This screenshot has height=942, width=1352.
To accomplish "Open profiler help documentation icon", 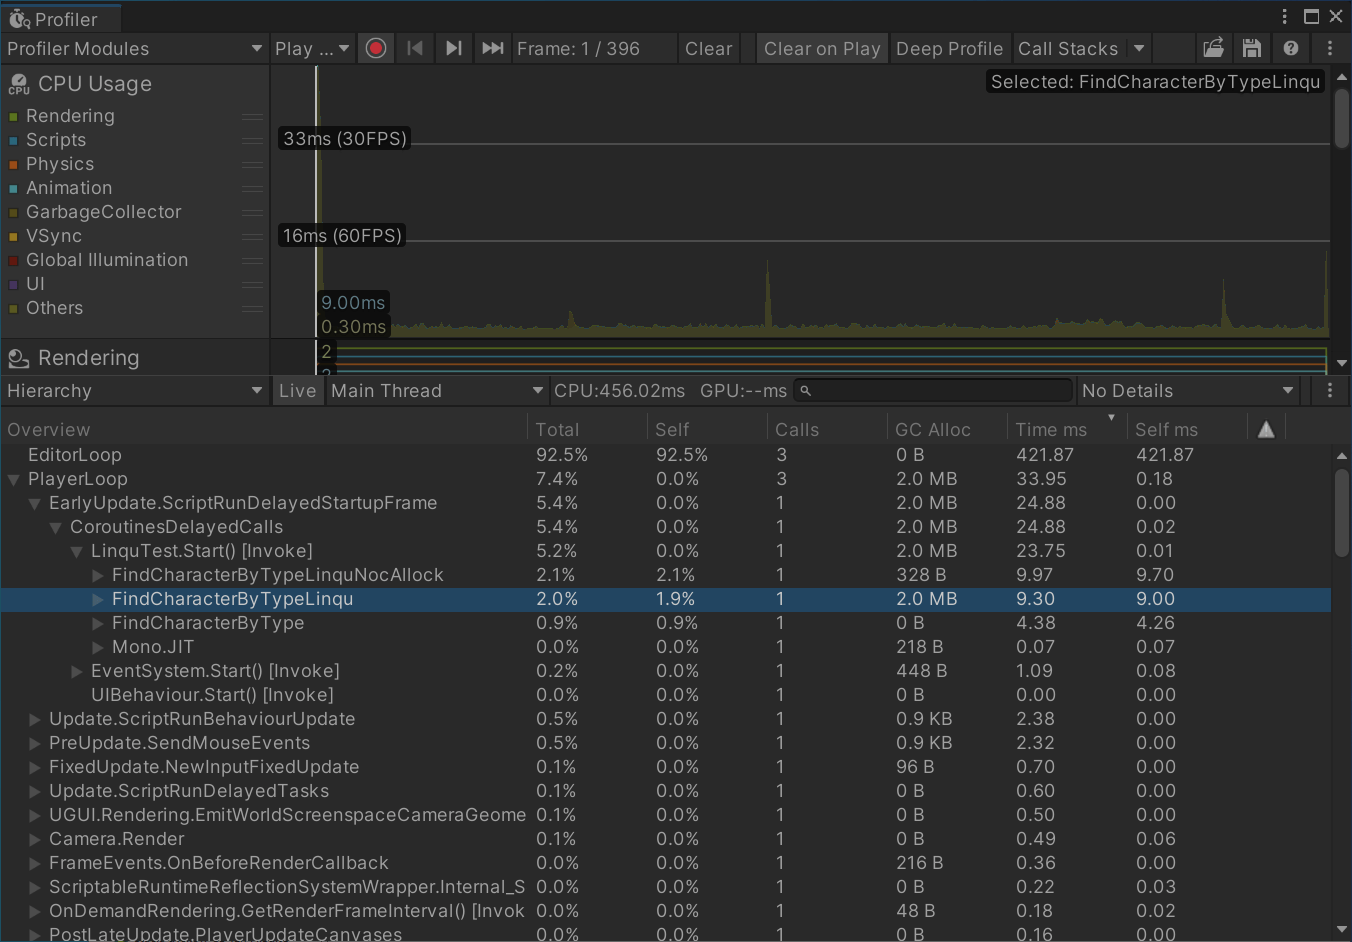I will point(1291,48).
